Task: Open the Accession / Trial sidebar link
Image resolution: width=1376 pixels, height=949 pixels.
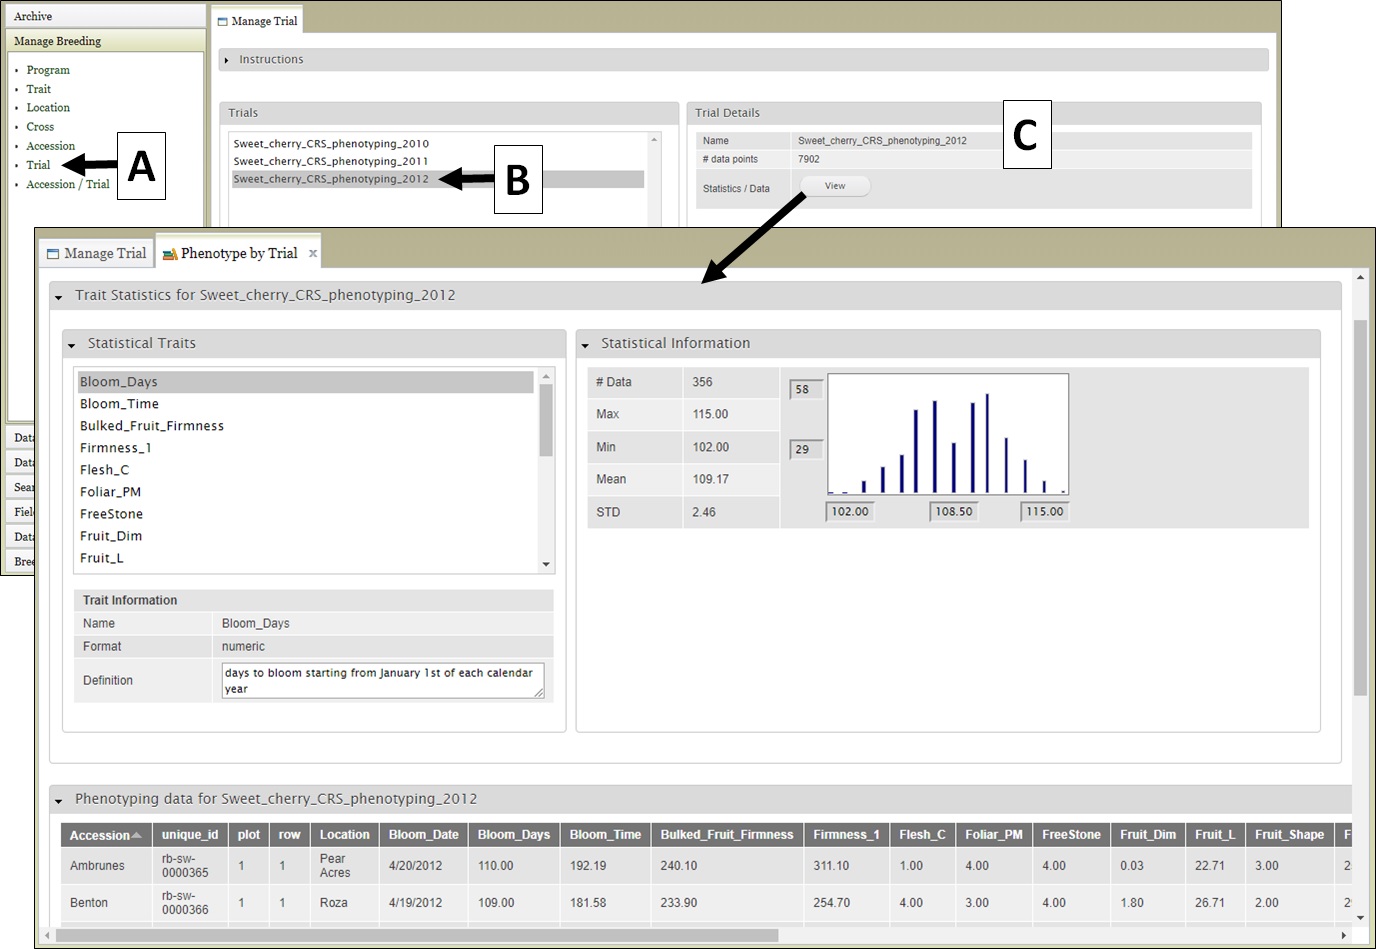Action: [x=68, y=184]
